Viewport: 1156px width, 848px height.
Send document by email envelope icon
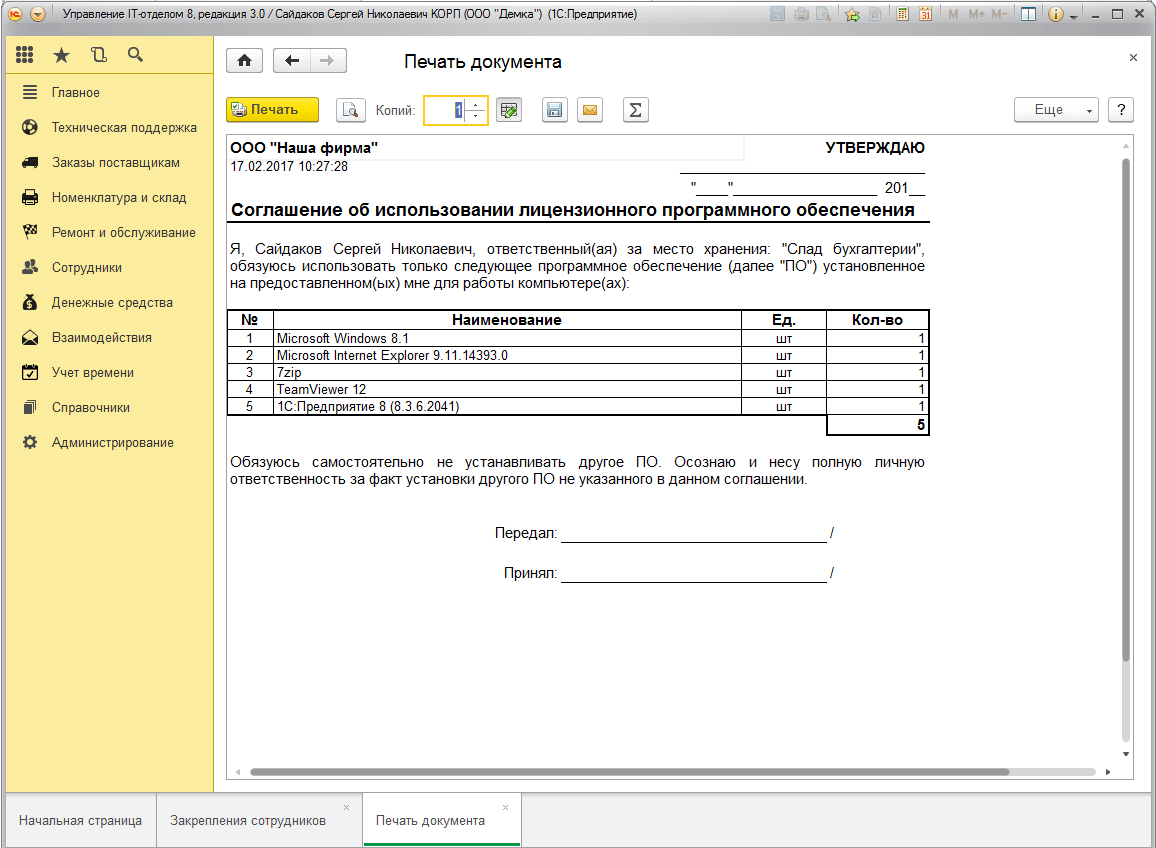pos(590,110)
